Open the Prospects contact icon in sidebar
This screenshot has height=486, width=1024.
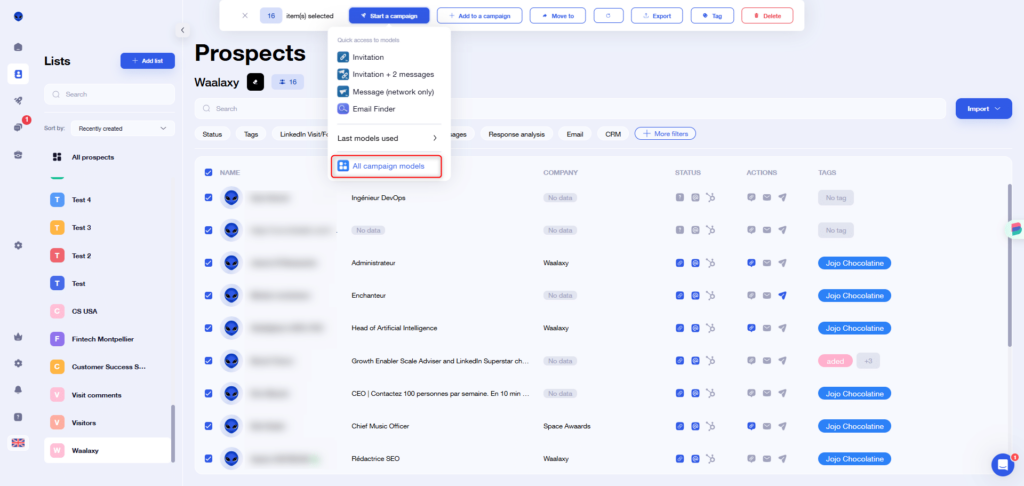18,74
